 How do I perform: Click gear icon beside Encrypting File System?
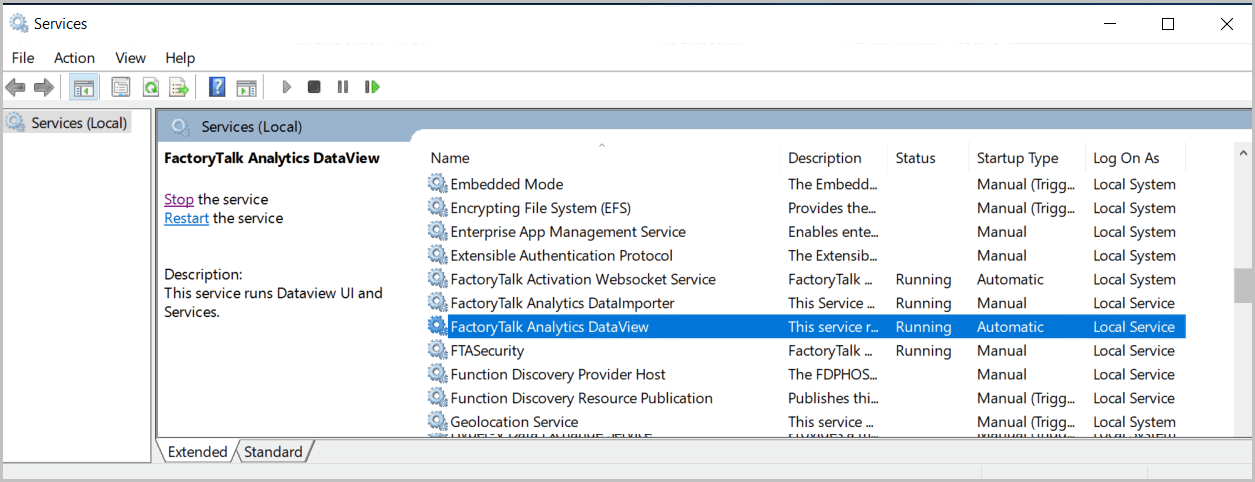437,208
